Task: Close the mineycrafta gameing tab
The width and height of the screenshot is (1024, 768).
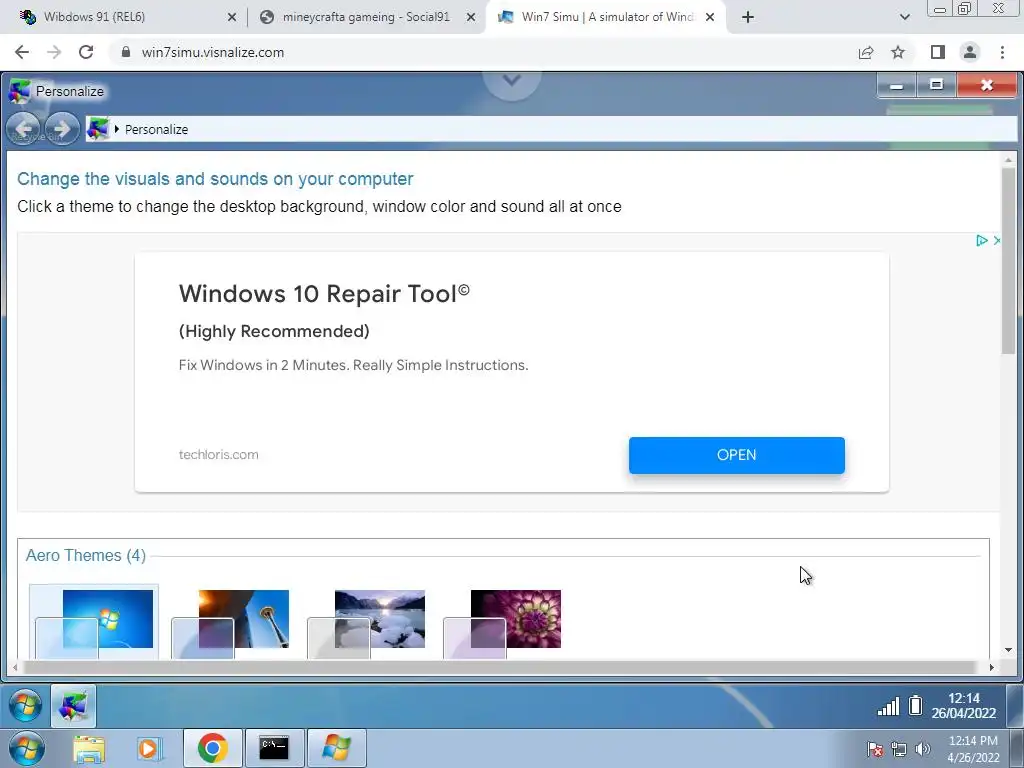Action: click(x=470, y=18)
